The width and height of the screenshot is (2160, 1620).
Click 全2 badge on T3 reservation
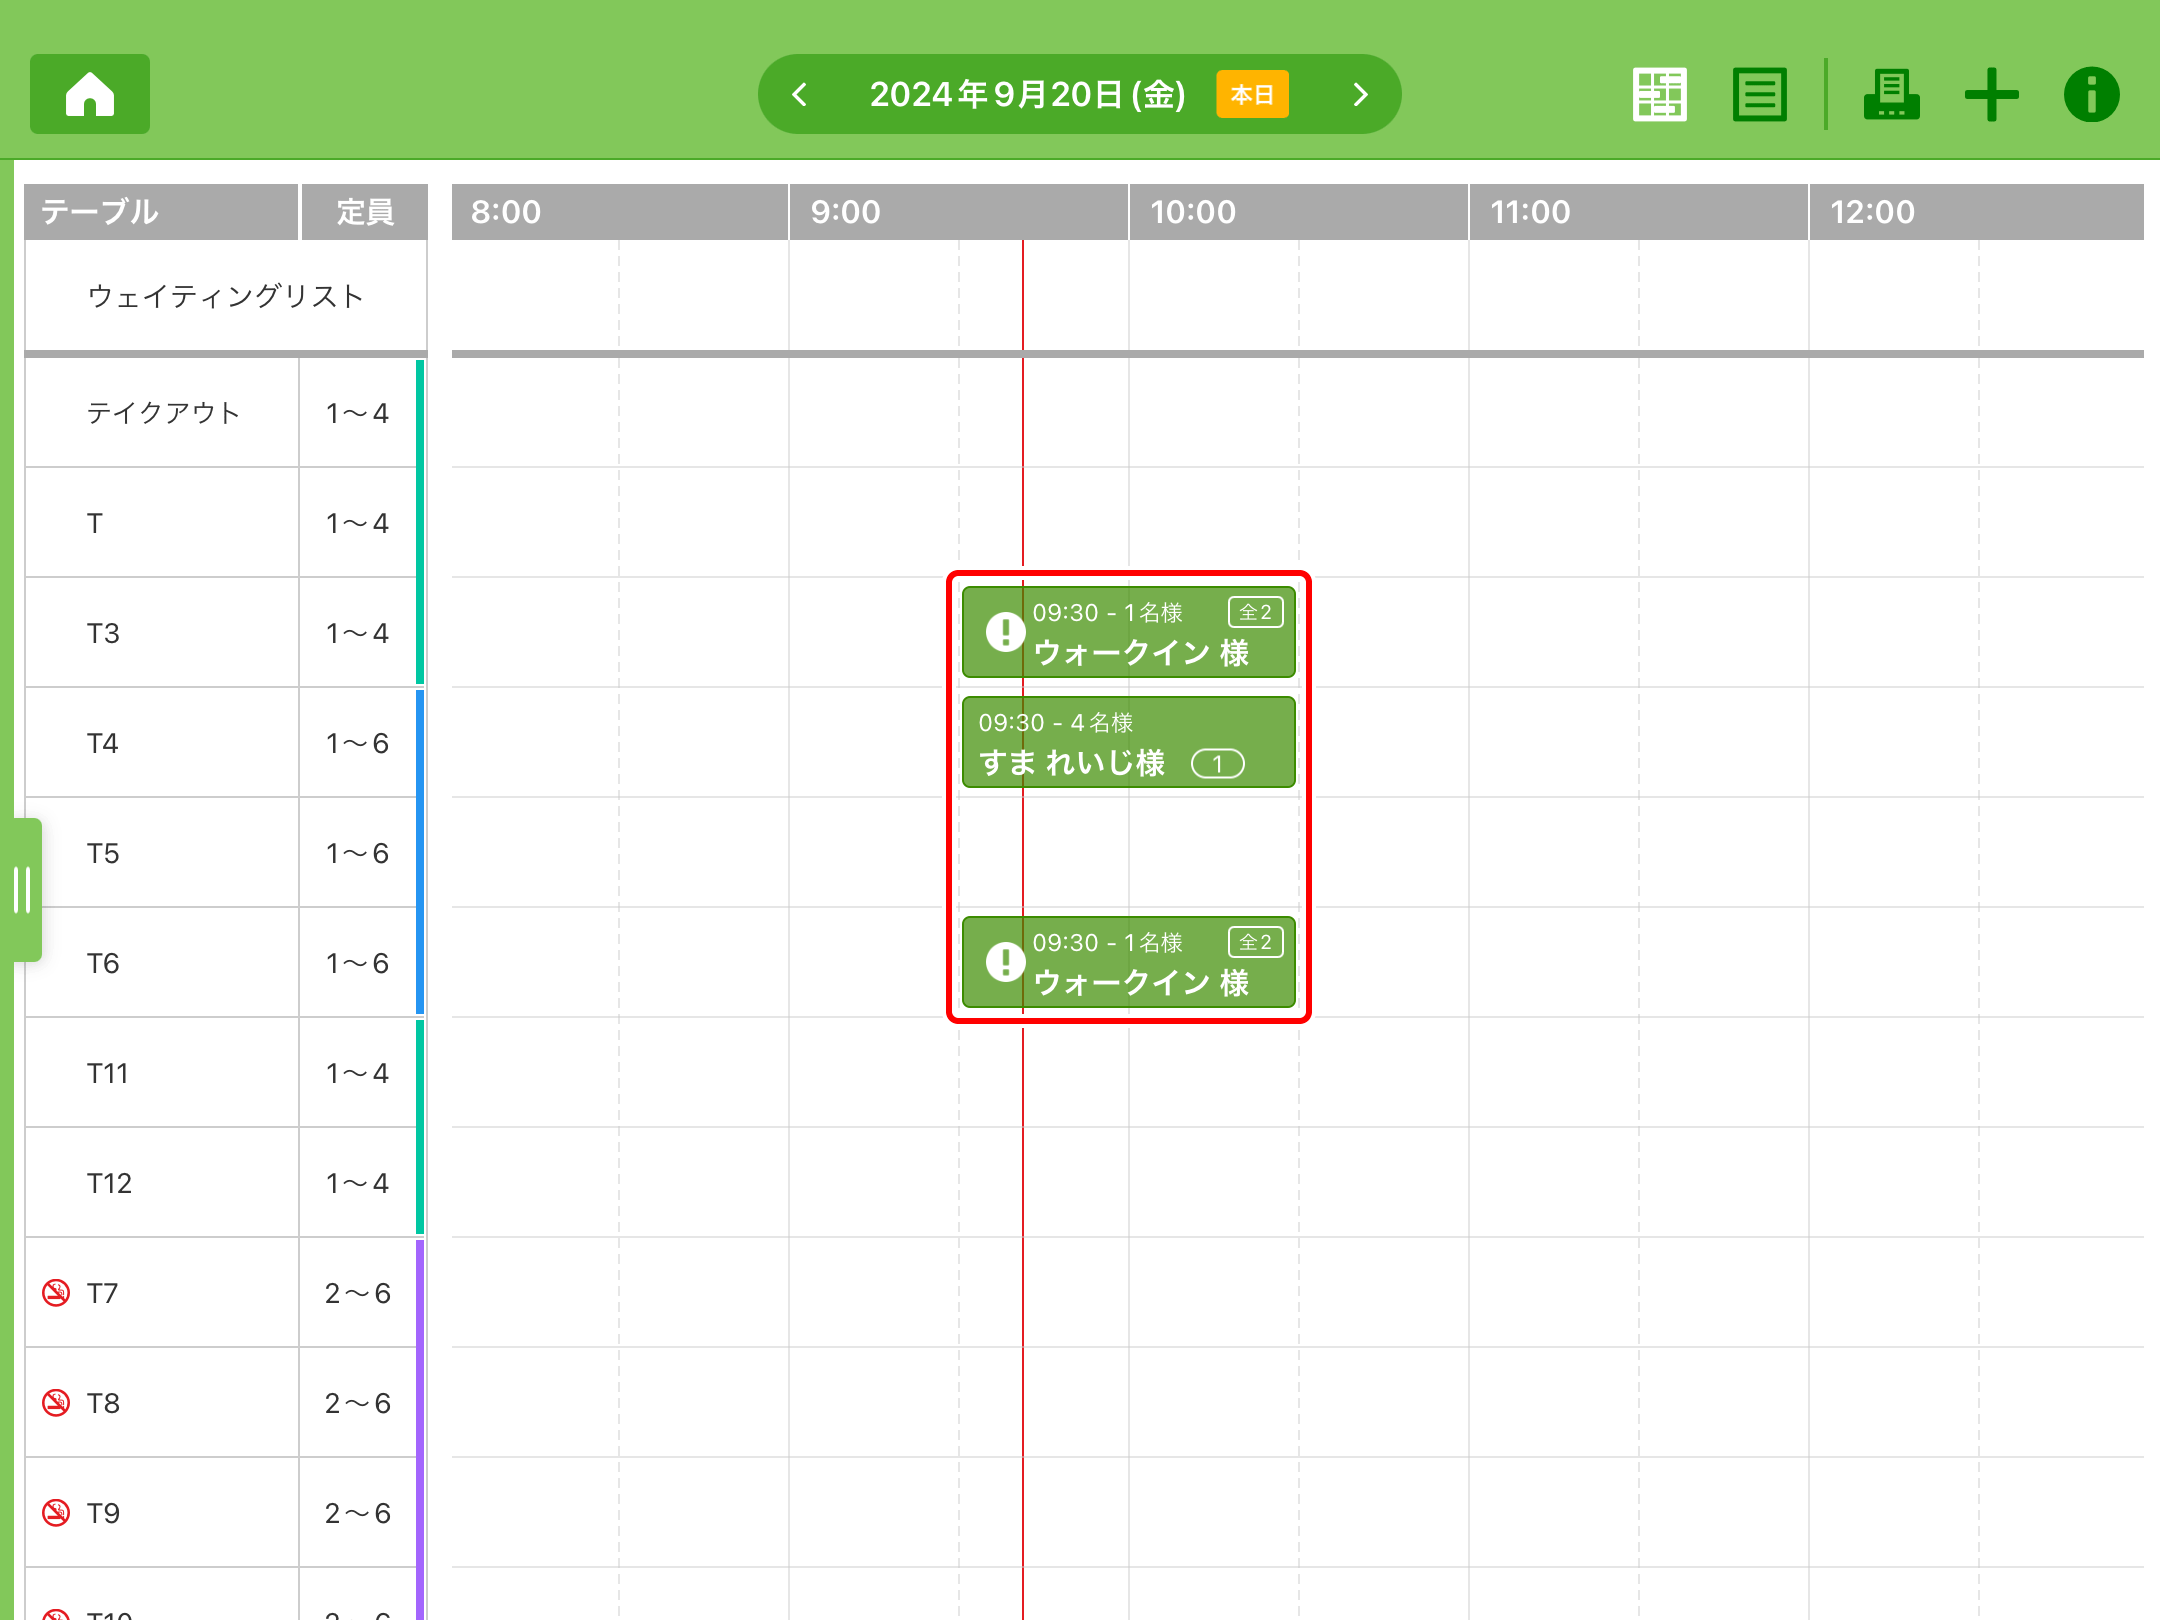click(1255, 612)
